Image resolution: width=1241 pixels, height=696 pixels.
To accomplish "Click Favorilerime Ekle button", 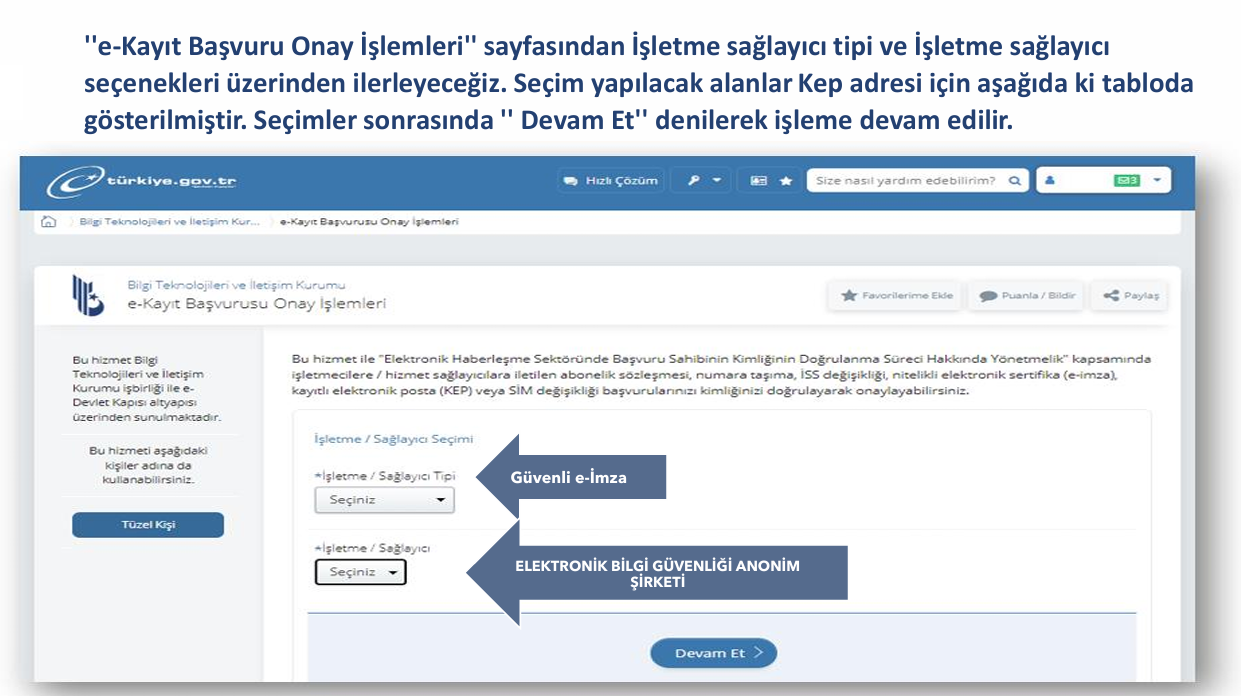I will point(897,296).
